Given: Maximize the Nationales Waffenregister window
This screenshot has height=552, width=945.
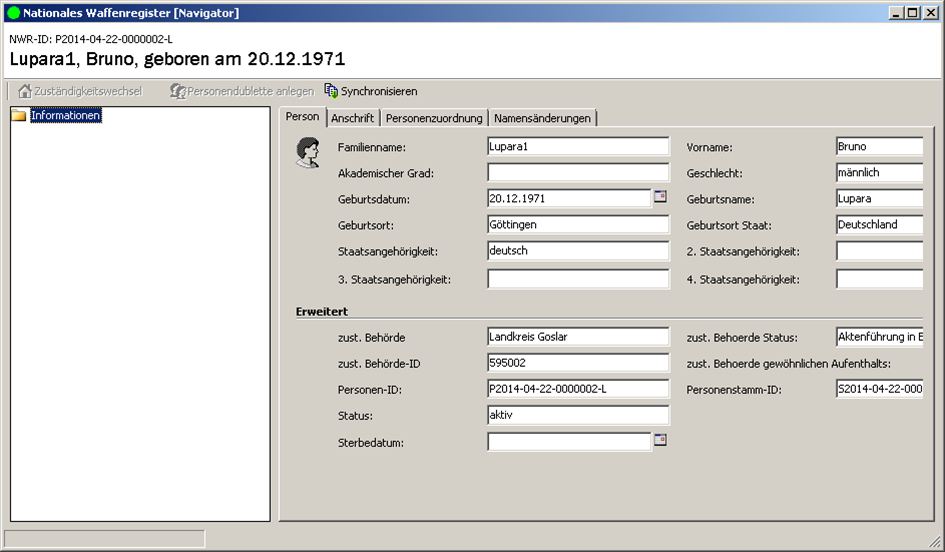Looking at the screenshot, I should click(x=912, y=13).
